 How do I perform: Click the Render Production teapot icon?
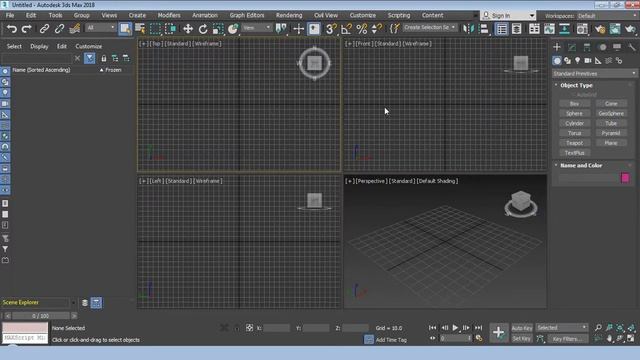pos(630,29)
